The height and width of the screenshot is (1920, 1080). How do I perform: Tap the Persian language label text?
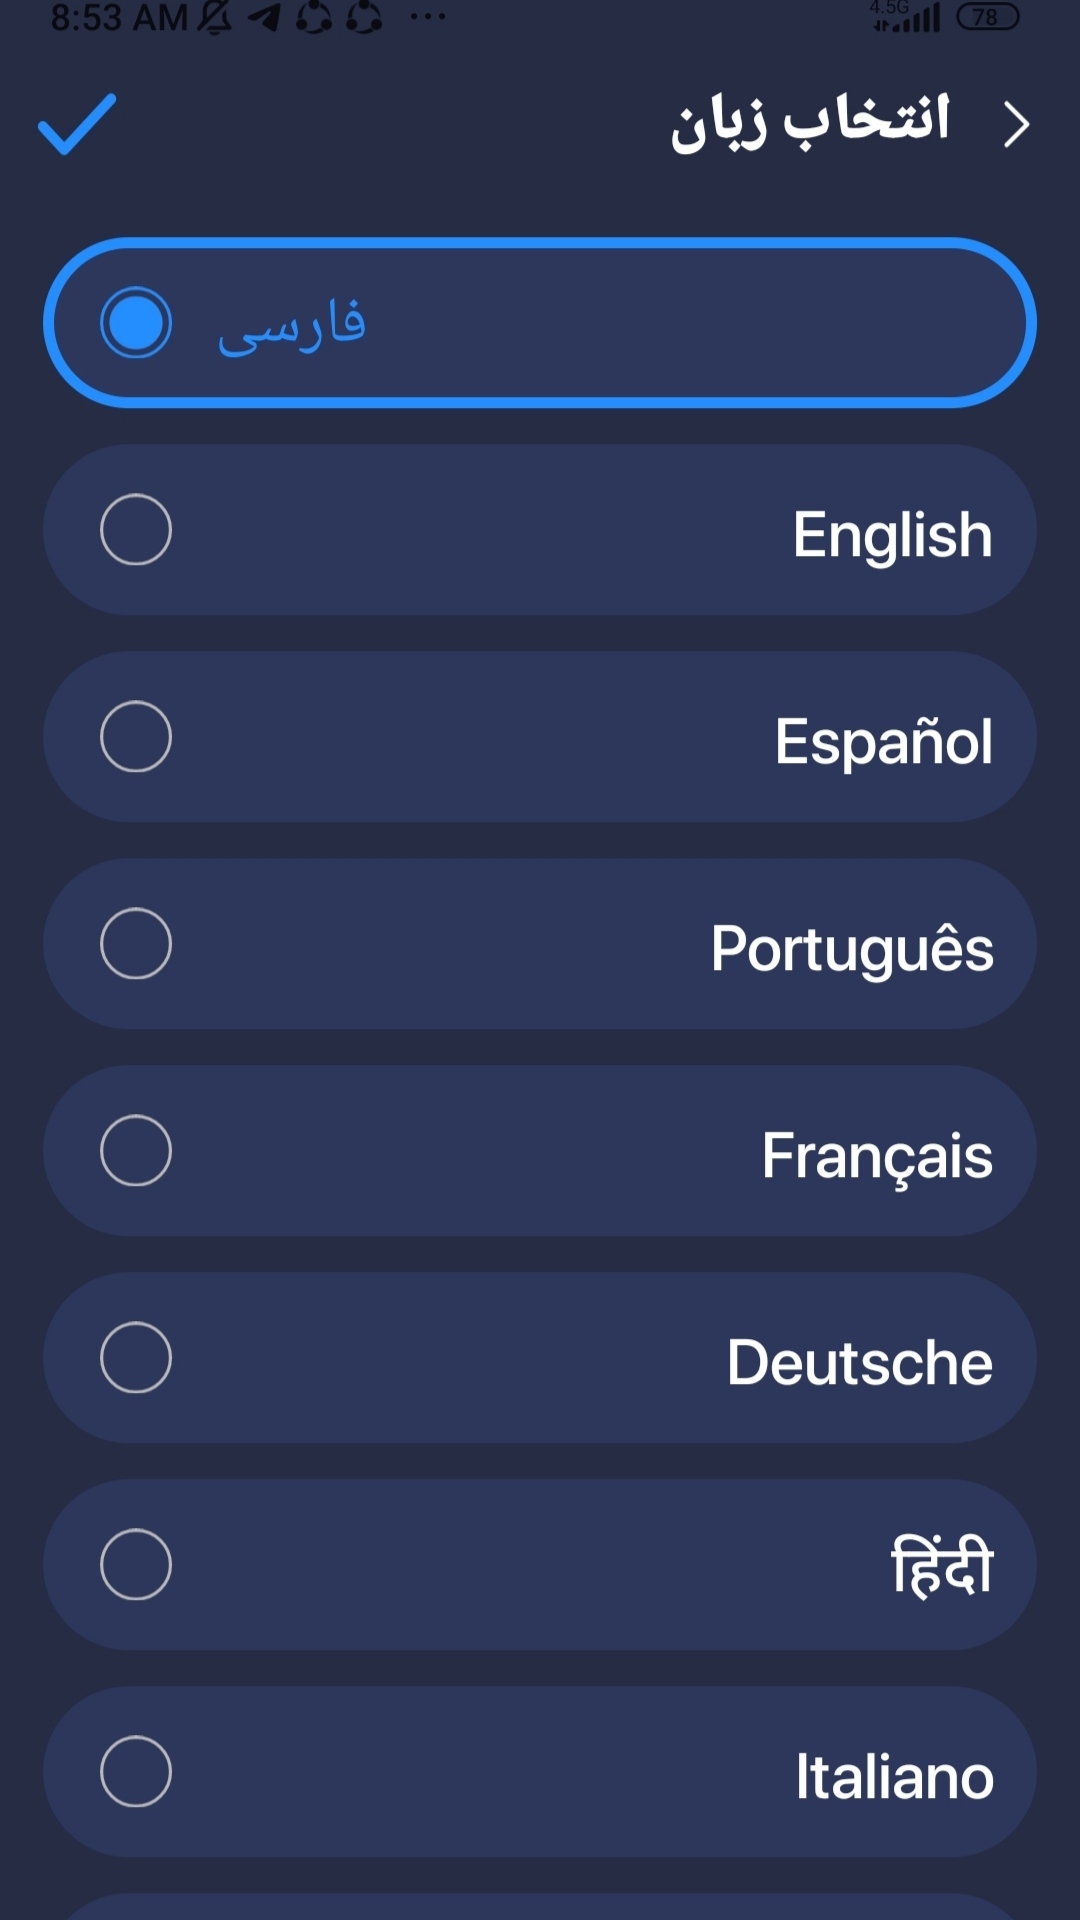pyautogui.click(x=292, y=325)
